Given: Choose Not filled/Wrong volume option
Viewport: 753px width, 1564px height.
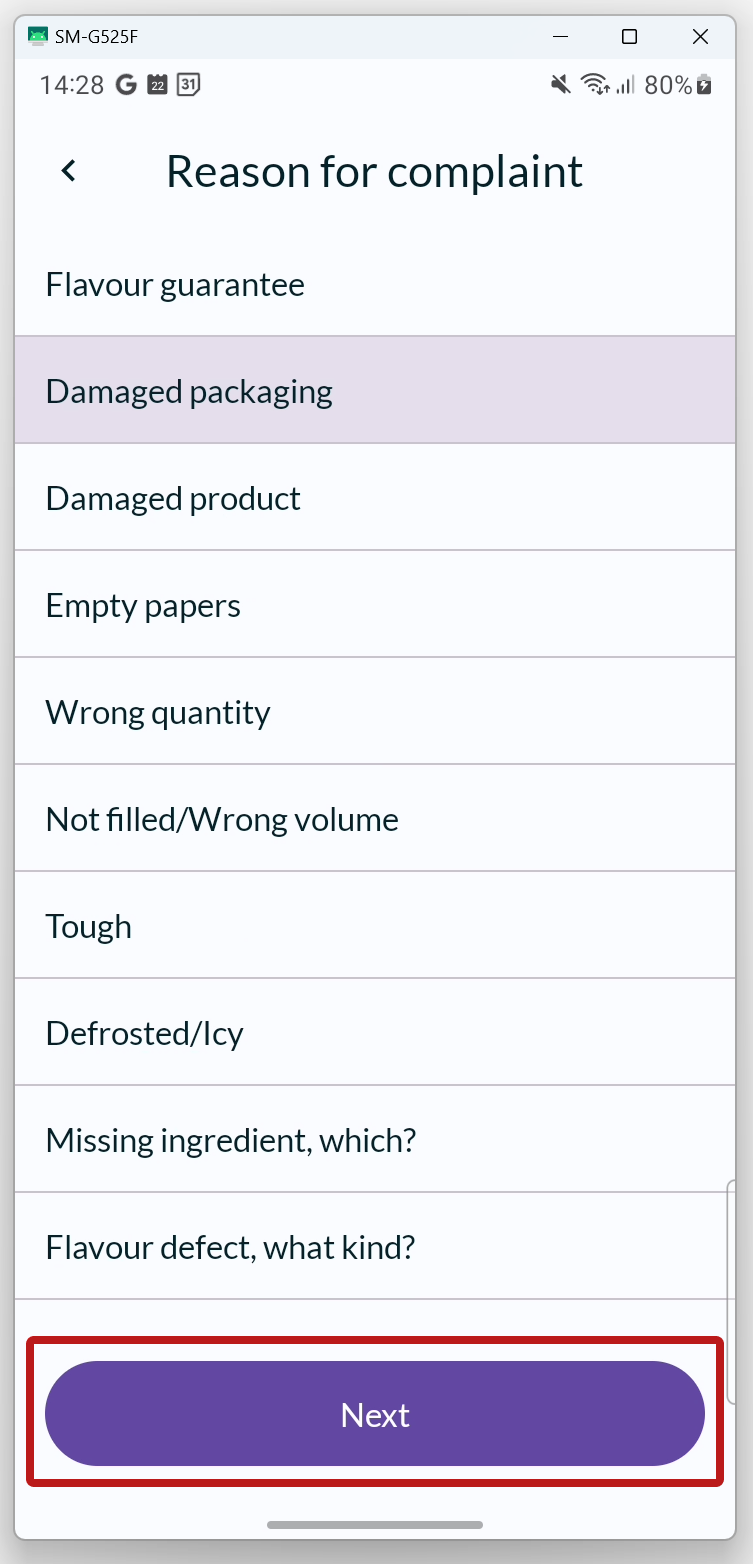Looking at the screenshot, I should tap(375, 818).
